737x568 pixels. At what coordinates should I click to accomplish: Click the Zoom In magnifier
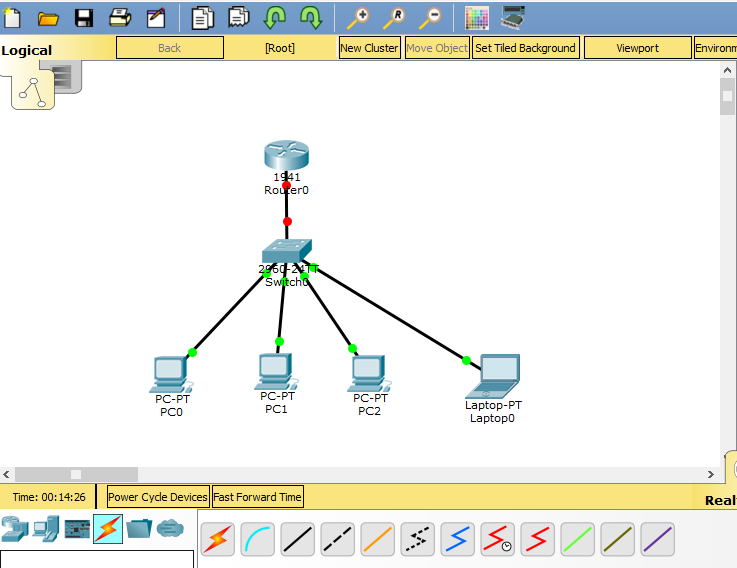click(357, 17)
